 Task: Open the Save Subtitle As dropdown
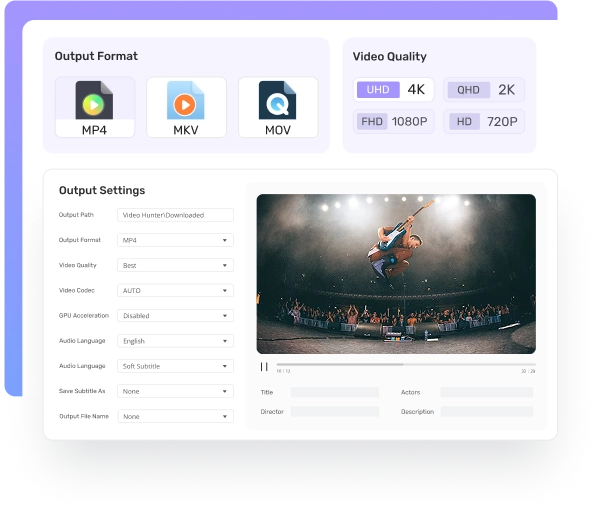175,391
